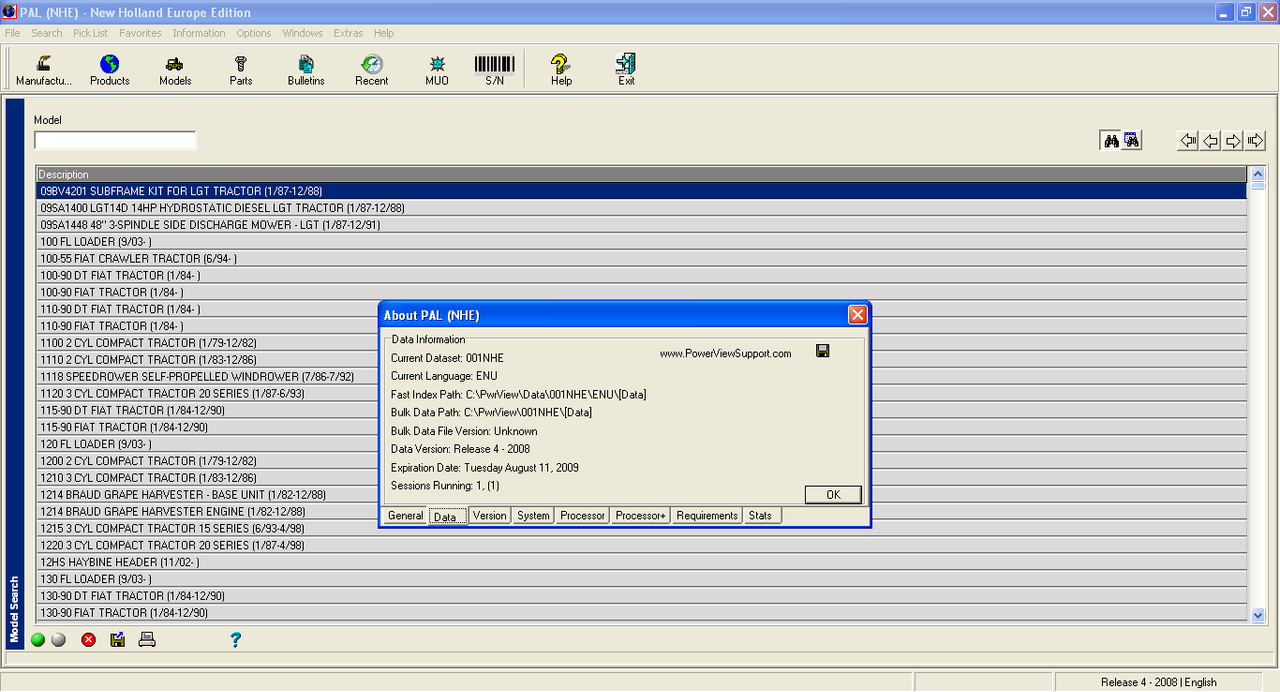Click the green circle icon at bottom

click(38, 640)
